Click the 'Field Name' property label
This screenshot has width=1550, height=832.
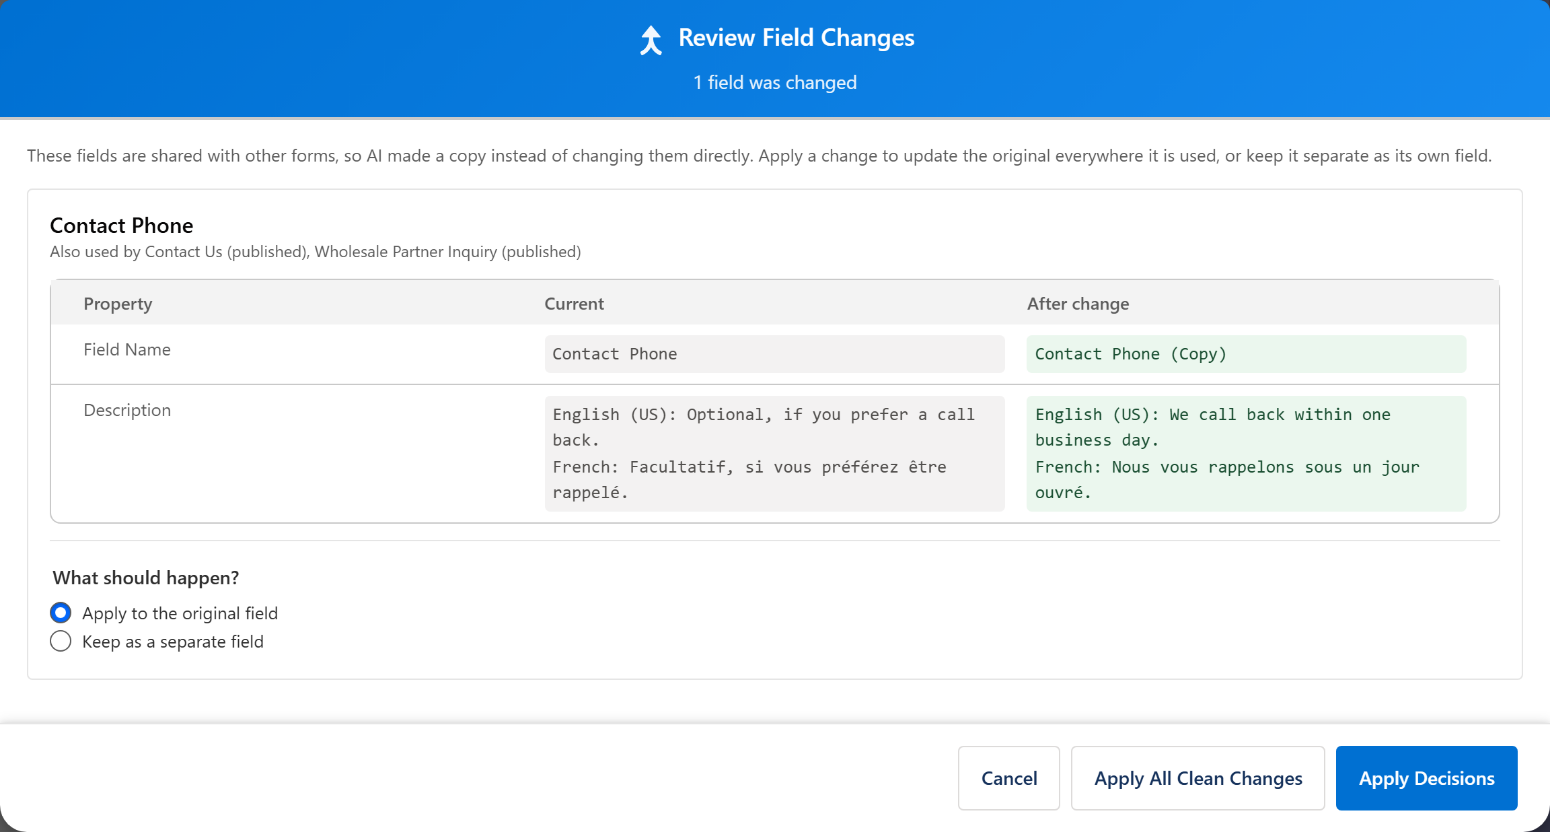[127, 350]
